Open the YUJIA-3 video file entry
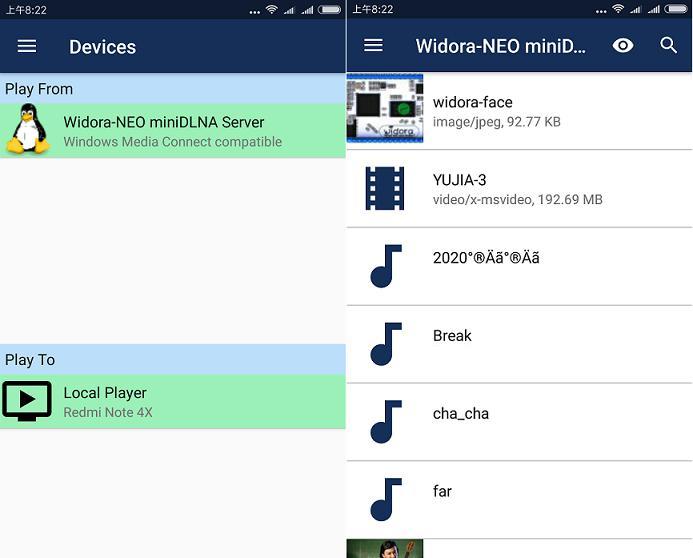693x558 pixels. click(517, 189)
